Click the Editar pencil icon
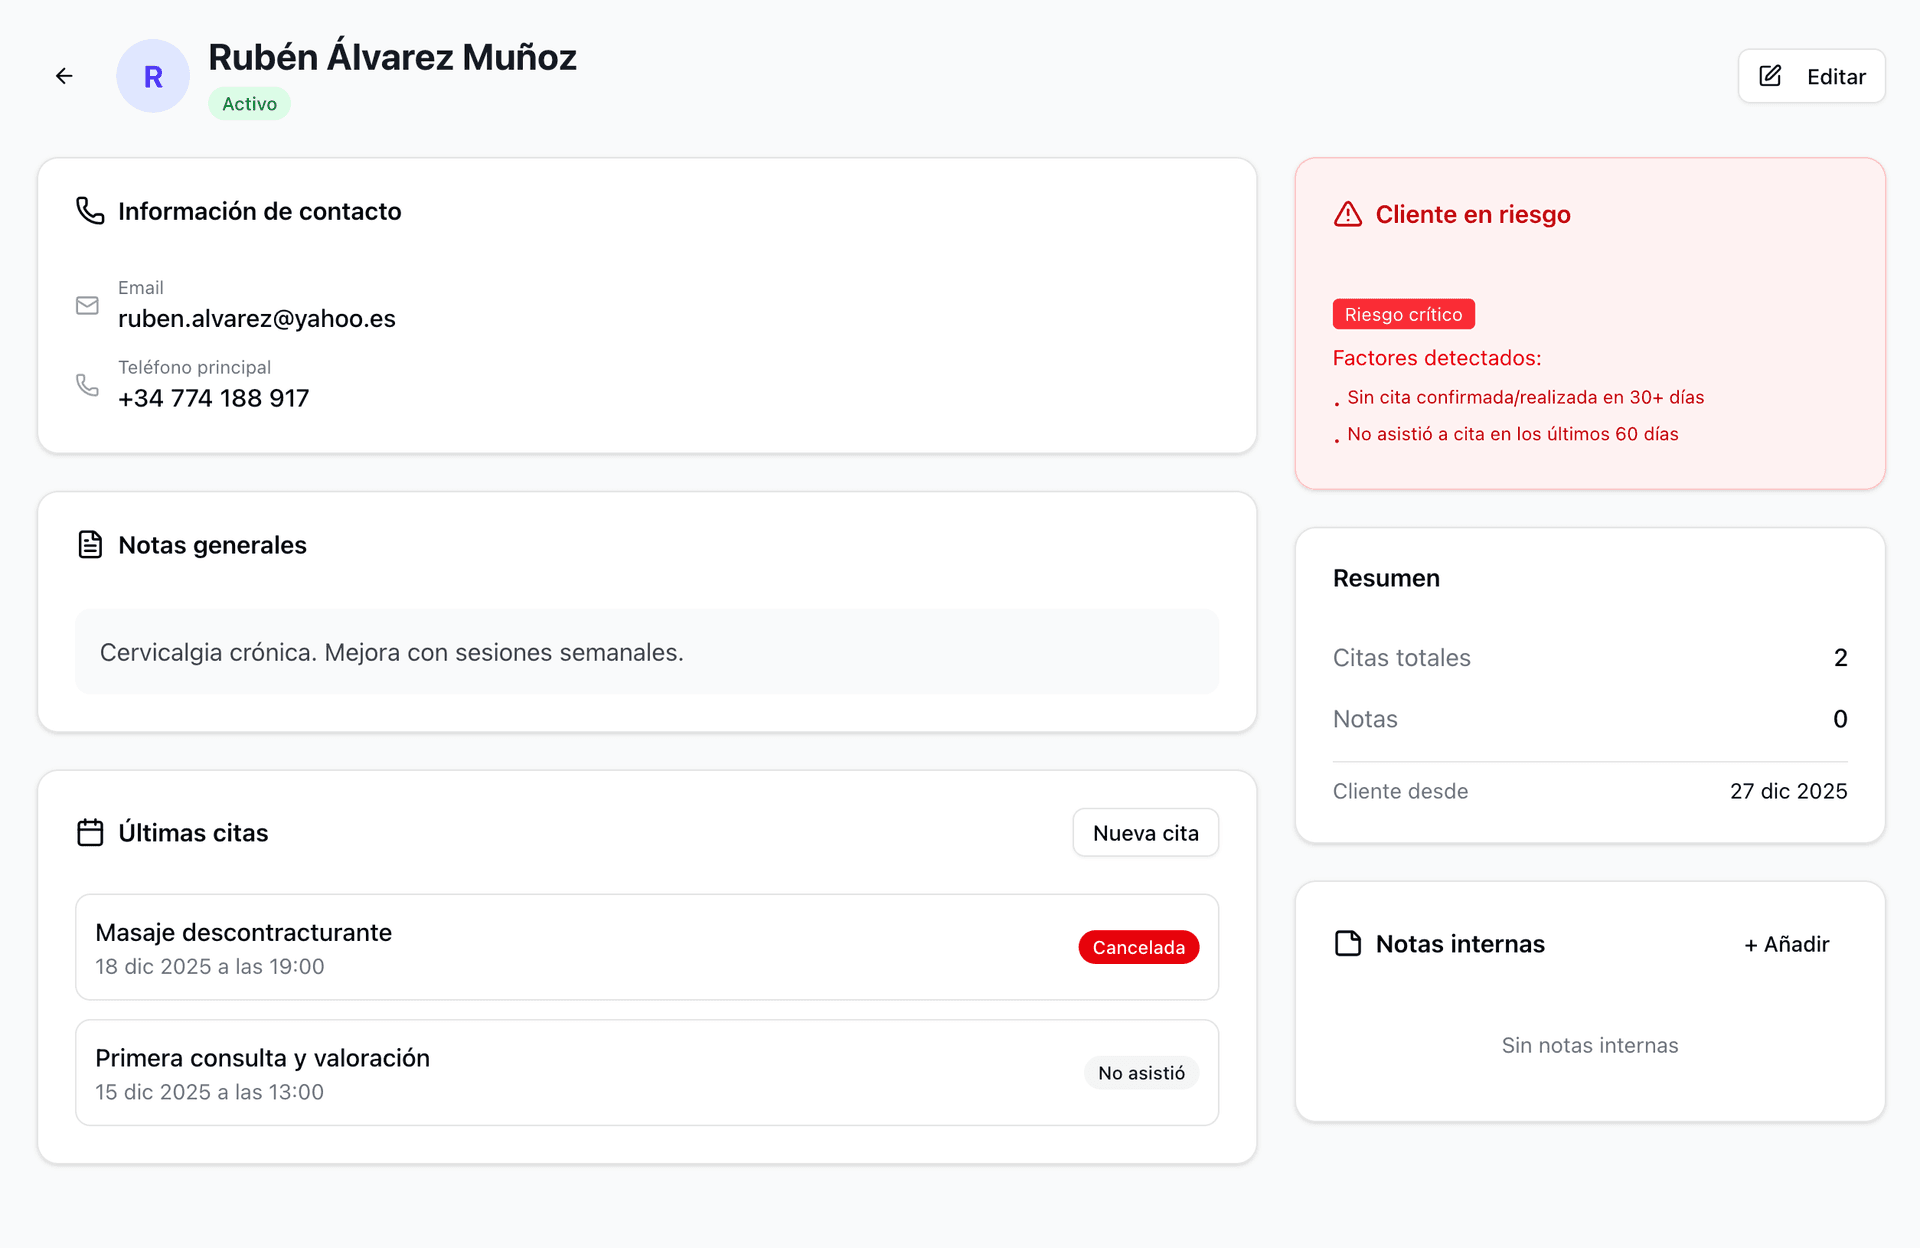 coord(1770,76)
